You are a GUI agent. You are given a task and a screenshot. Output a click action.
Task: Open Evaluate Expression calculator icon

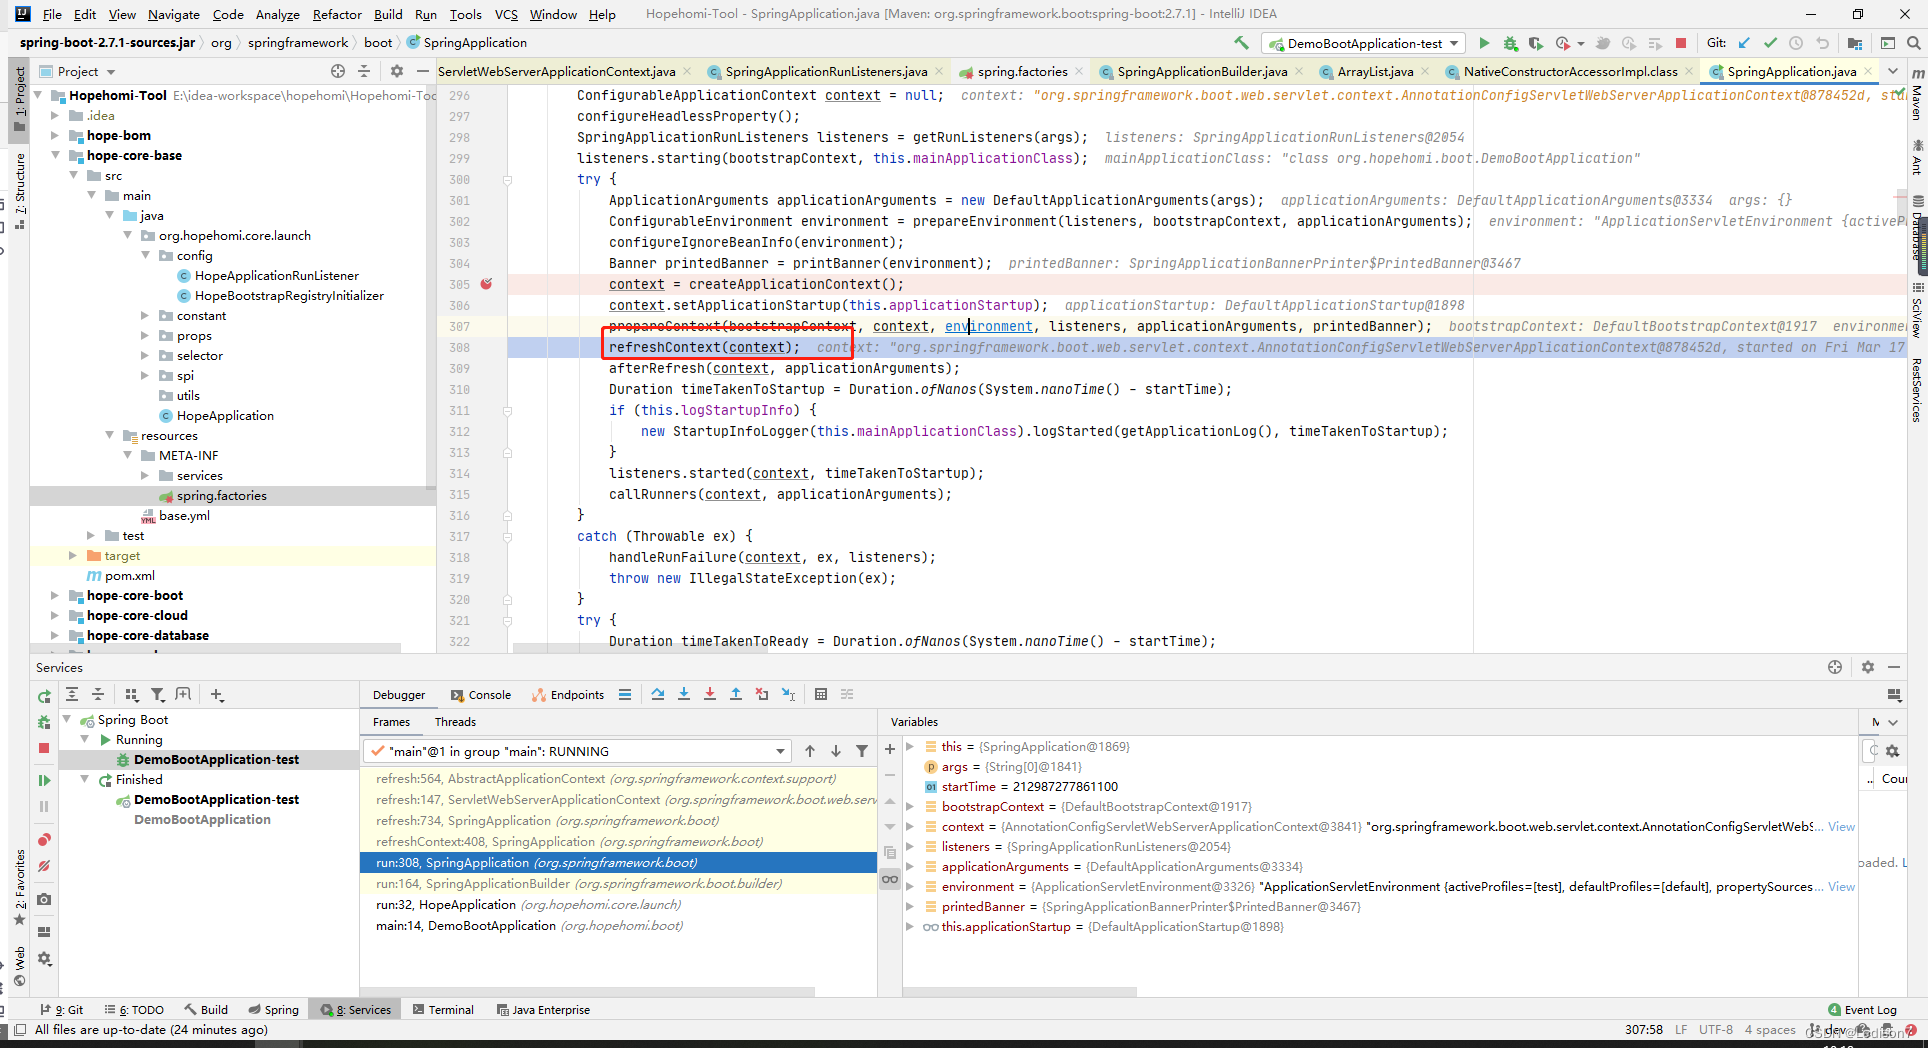click(821, 694)
